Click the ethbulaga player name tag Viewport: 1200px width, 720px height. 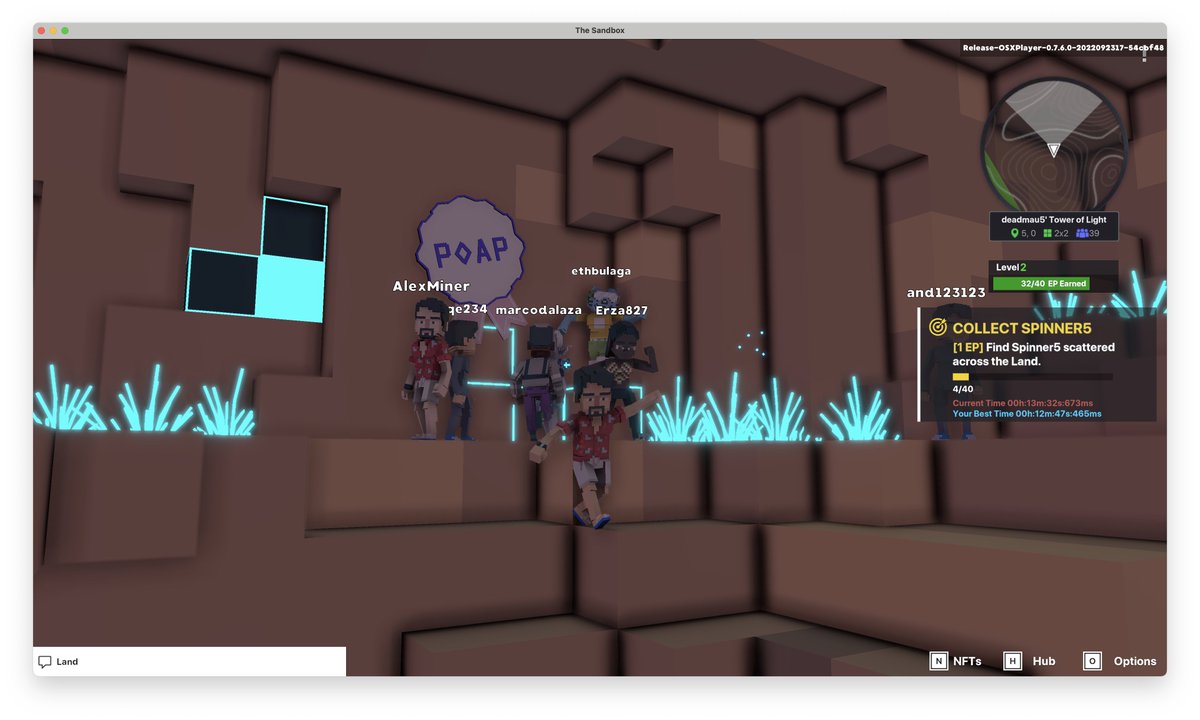click(601, 271)
